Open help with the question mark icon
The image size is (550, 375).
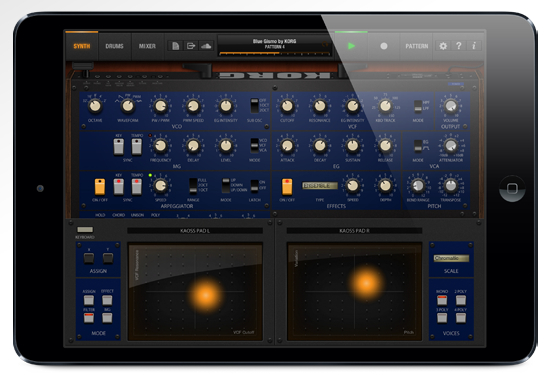tap(458, 46)
